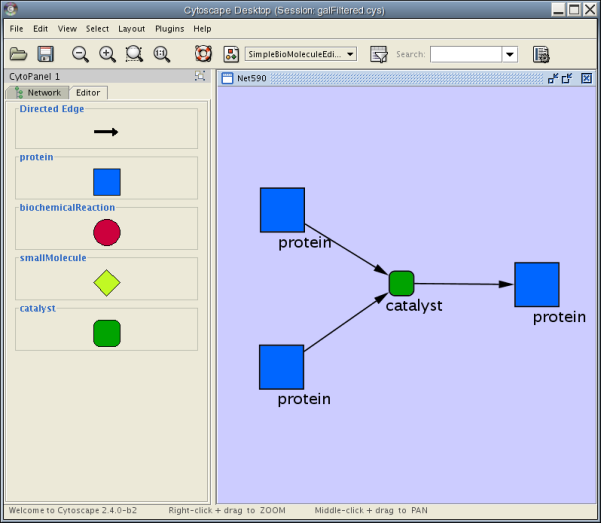Choose the Directed Edge arrow in palette
The width and height of the screenshot is (601, 523).
(107, 131)
